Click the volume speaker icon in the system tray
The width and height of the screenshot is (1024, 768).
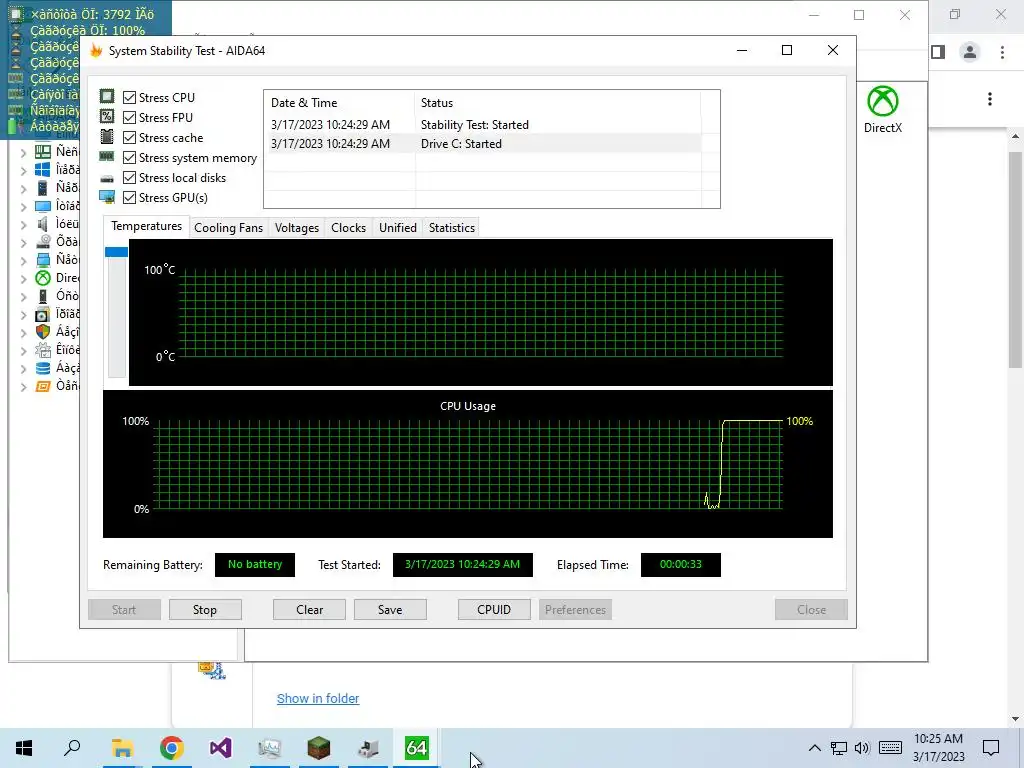[862, 748]
